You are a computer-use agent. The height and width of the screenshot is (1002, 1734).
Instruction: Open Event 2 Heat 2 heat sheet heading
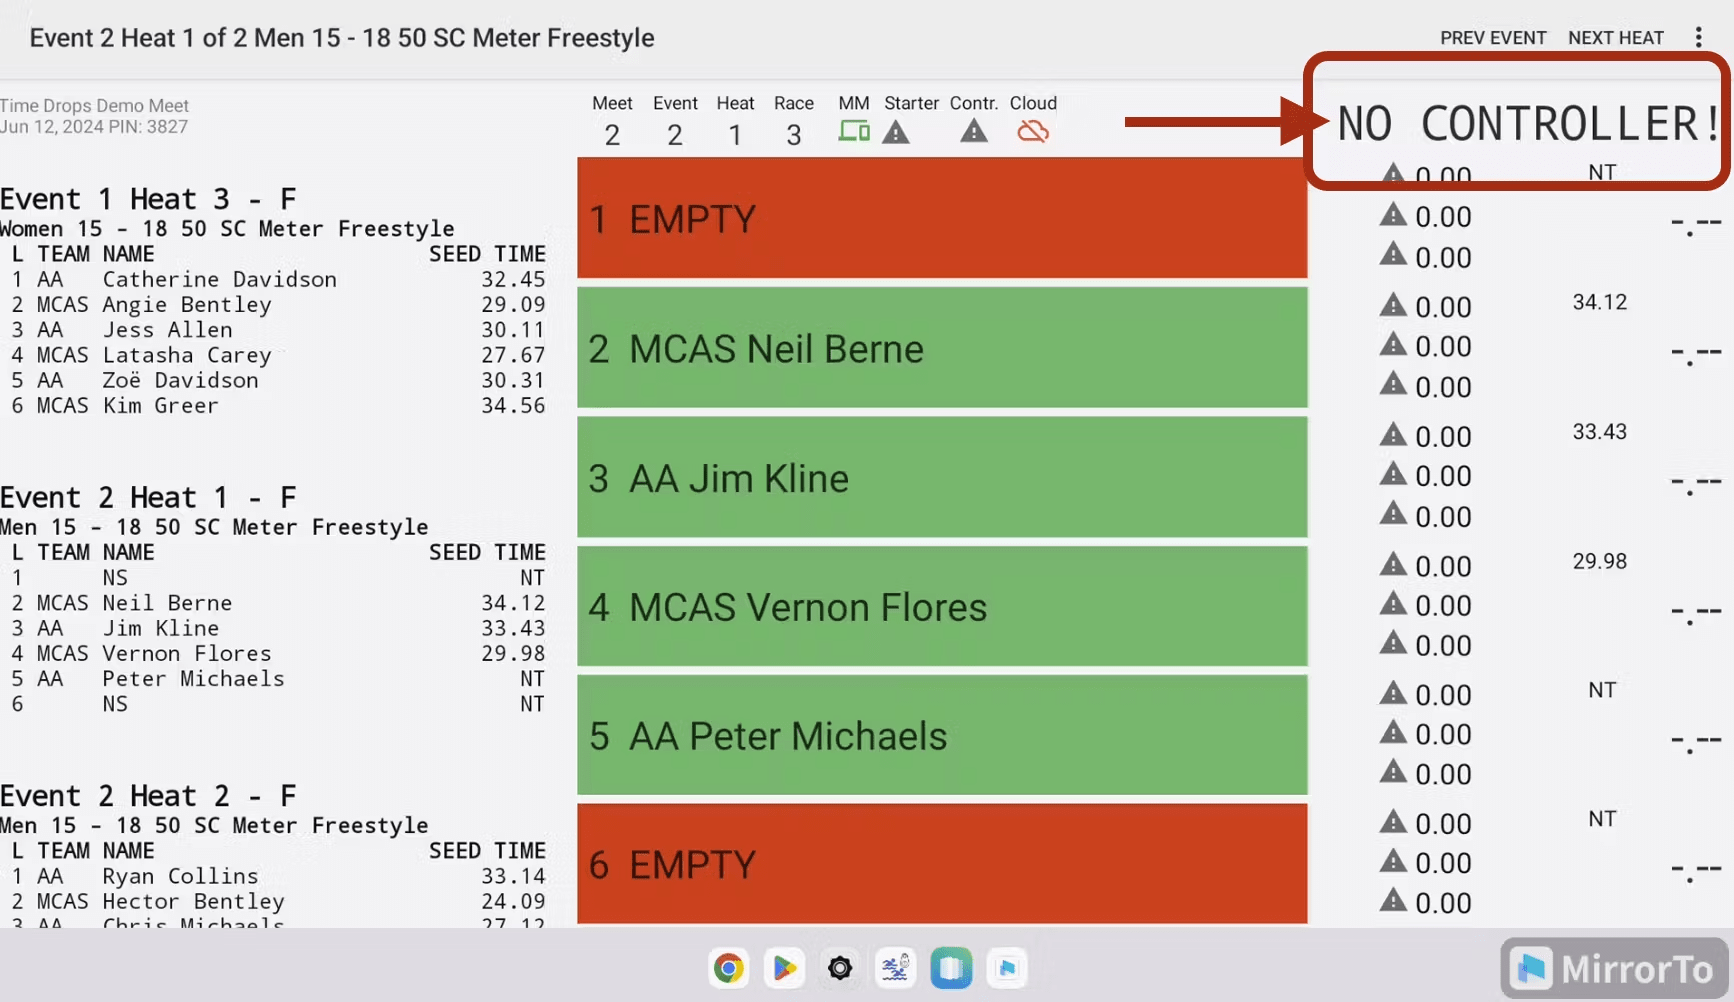pyautogui.click(x=148, y=796)
